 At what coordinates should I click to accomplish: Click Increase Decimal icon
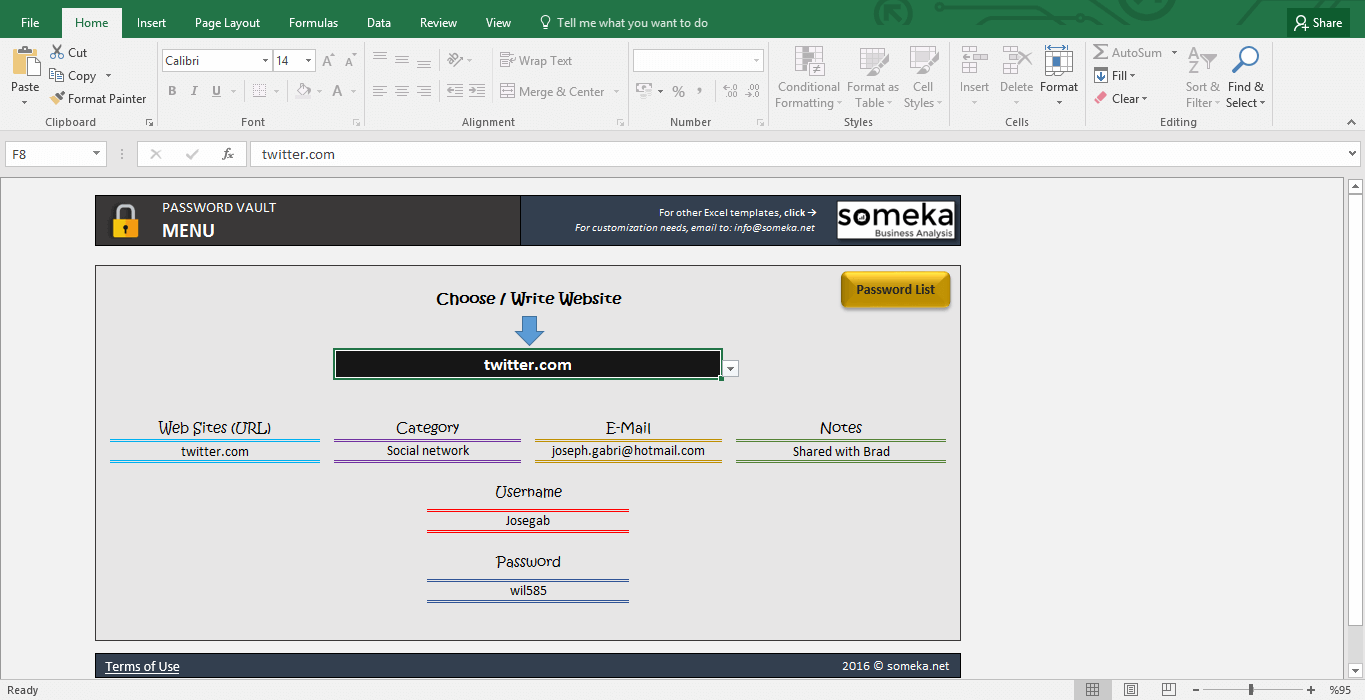pyautogui.click(x=729, y=92)
